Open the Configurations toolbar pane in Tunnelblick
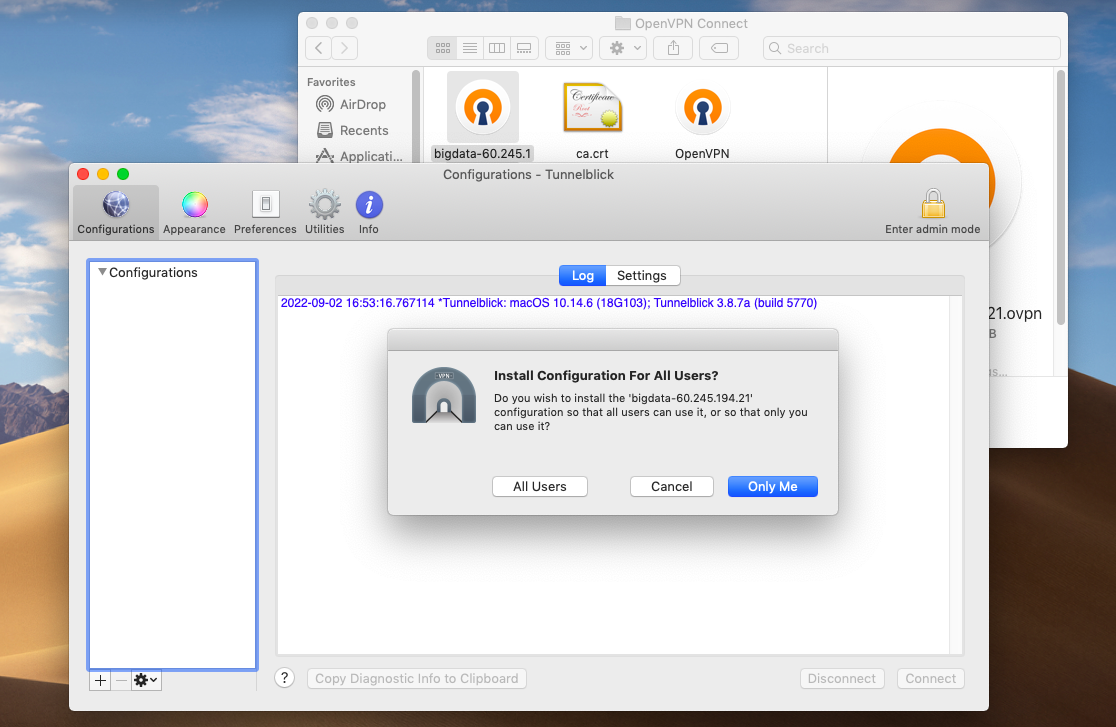The height and width of the screenshot is (727, 1116). [115, 212]
